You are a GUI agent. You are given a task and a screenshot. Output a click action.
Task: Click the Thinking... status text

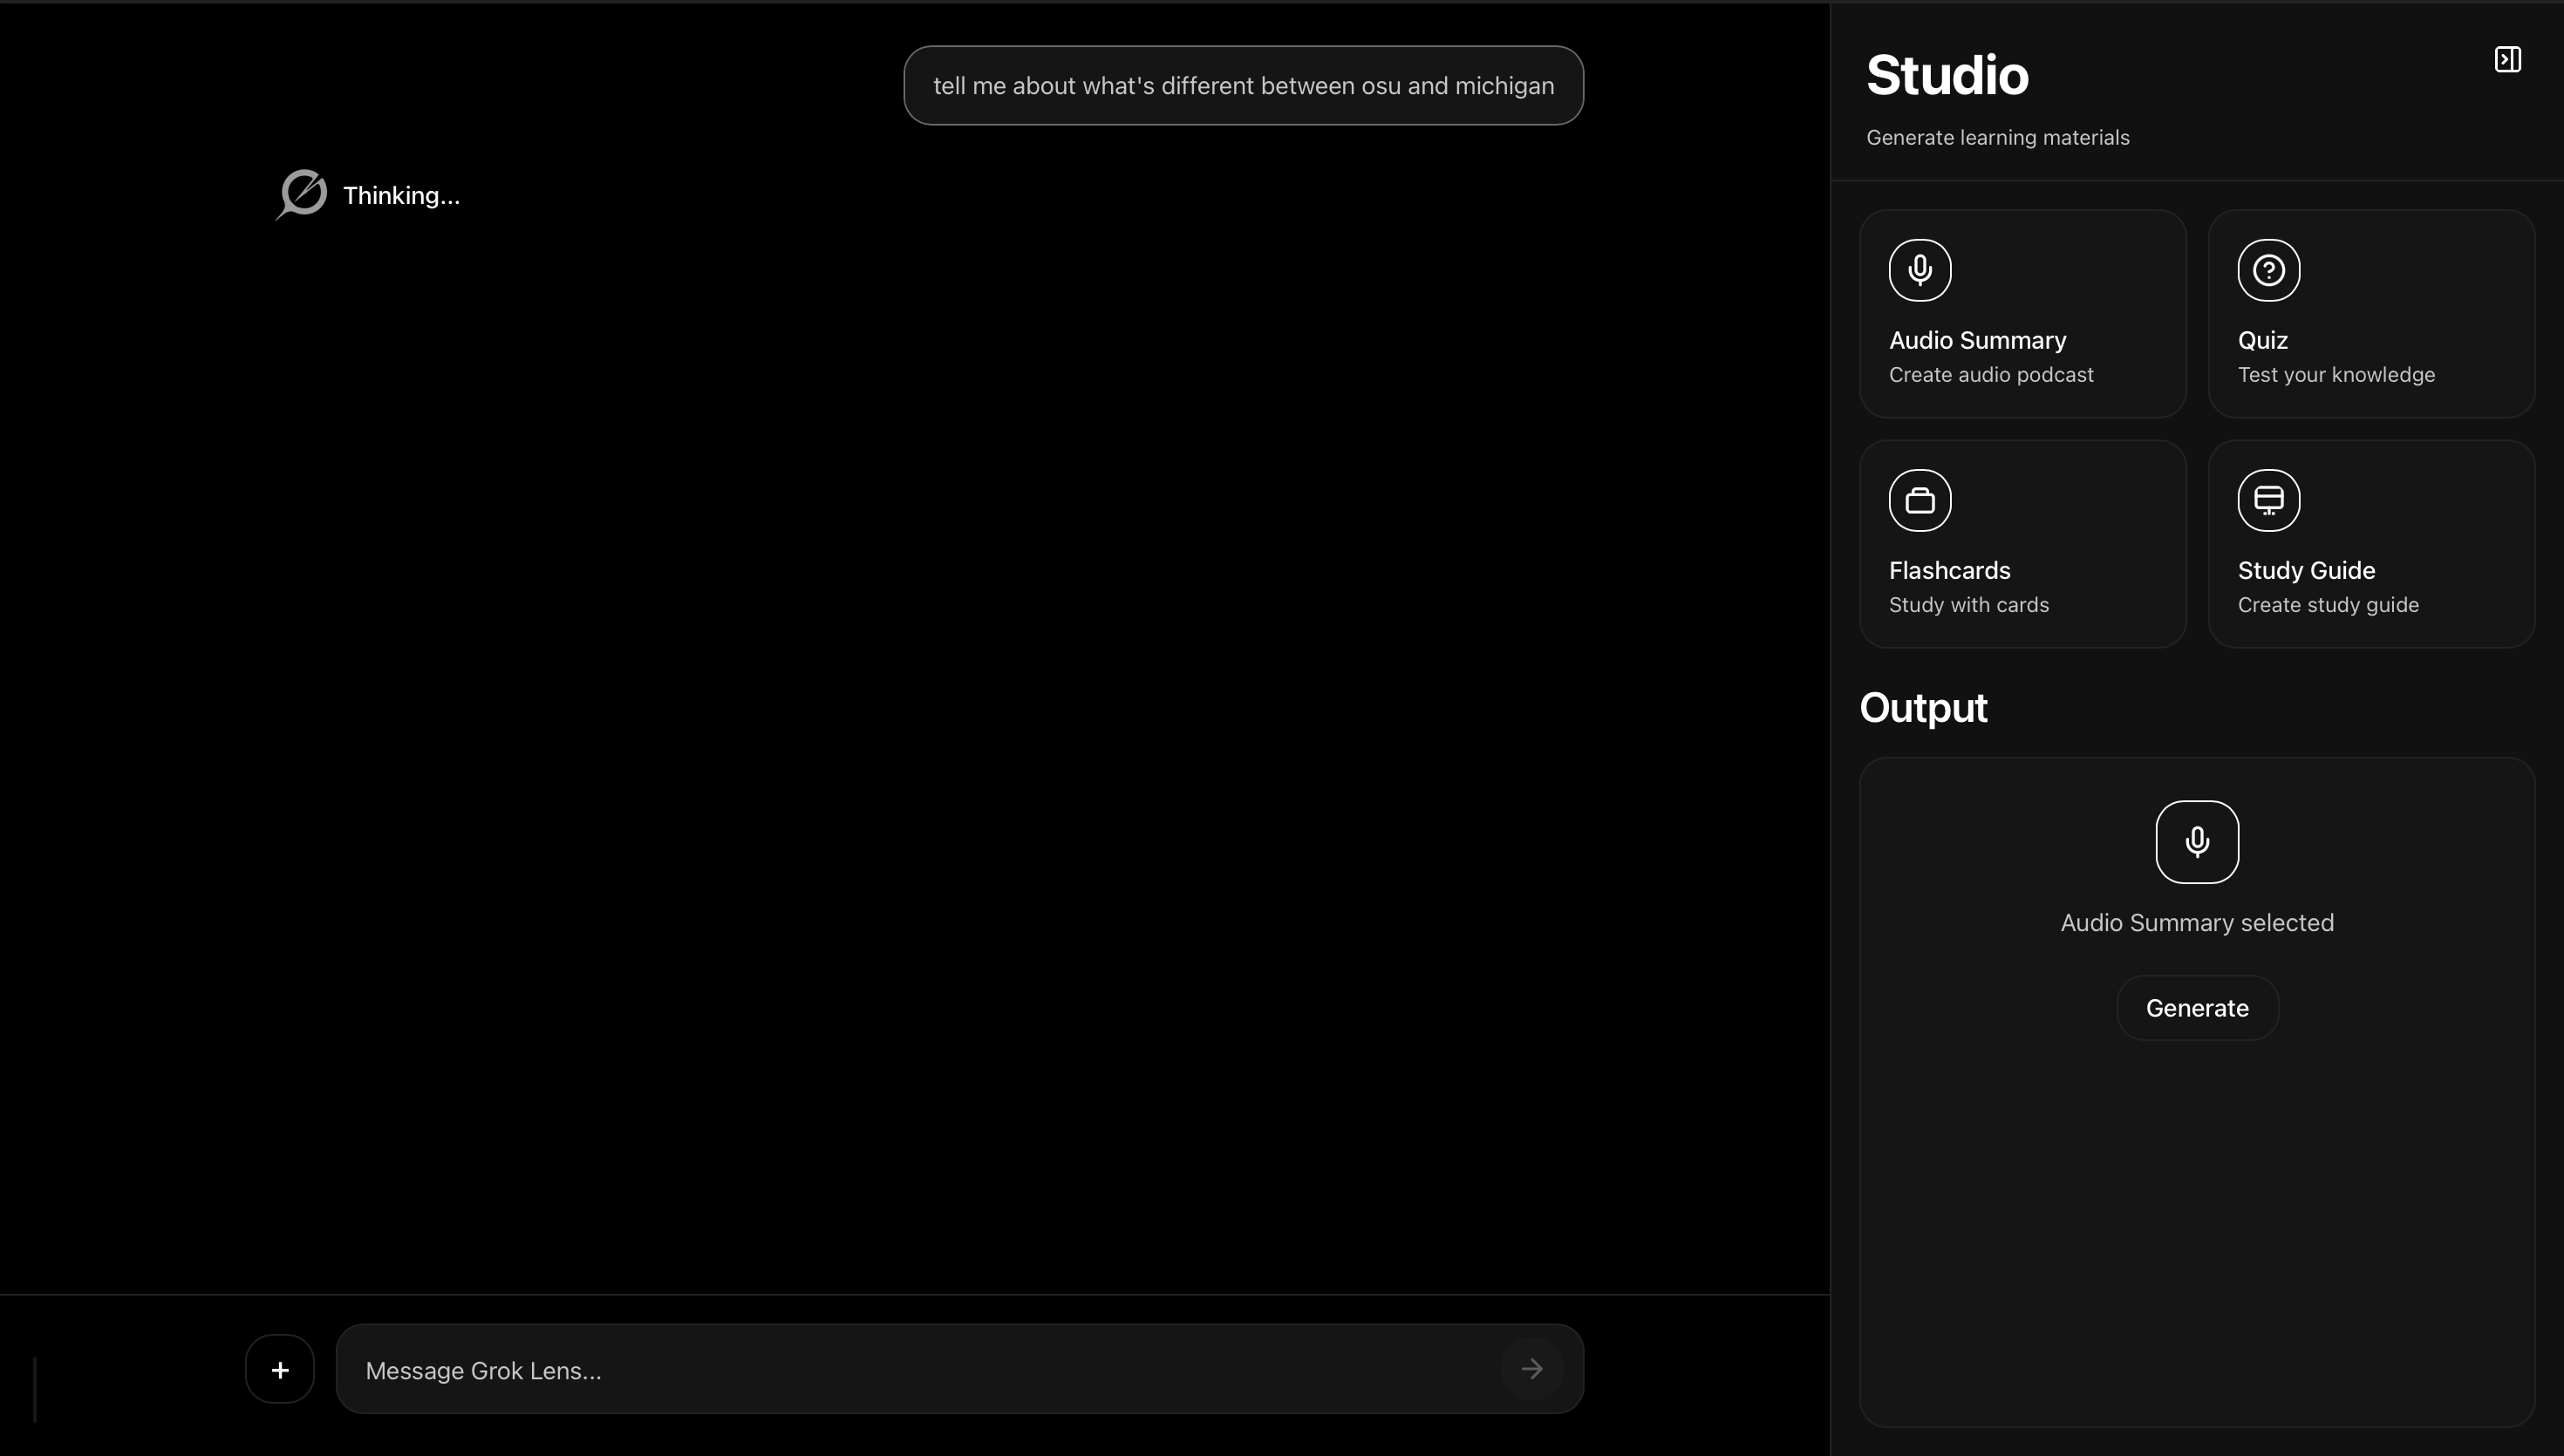coord(401,196)
